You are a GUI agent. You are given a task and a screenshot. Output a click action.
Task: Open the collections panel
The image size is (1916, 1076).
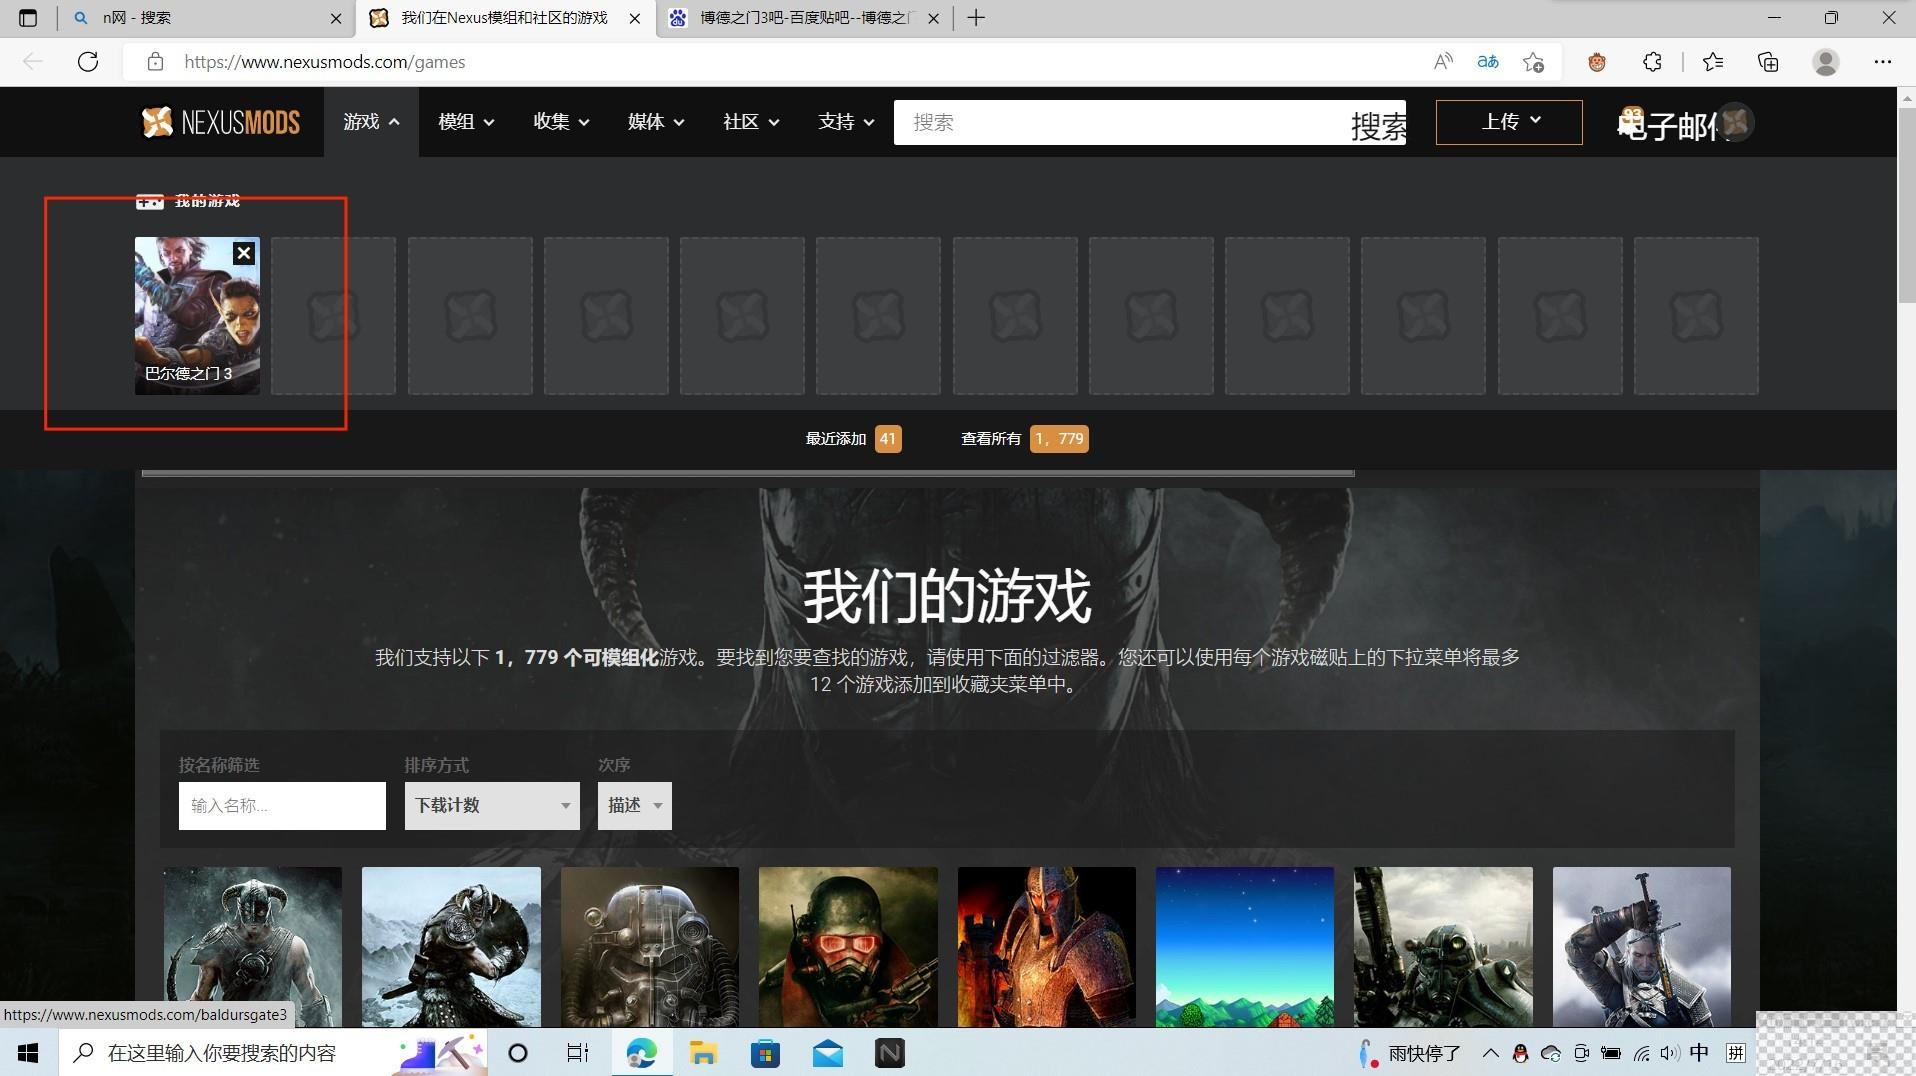(1768, 62)
